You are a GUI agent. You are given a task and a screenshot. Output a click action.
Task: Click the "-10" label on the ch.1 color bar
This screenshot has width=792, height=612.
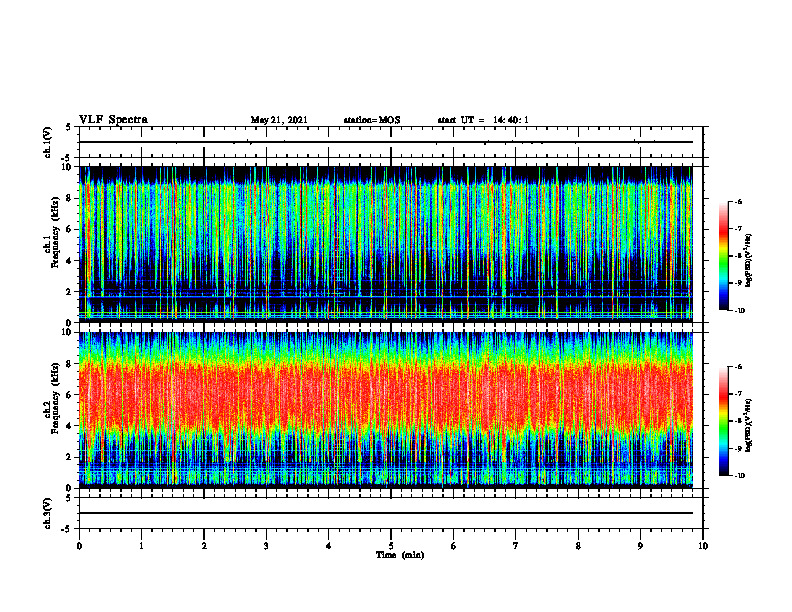pyautogui.click(x=740, y=311)
